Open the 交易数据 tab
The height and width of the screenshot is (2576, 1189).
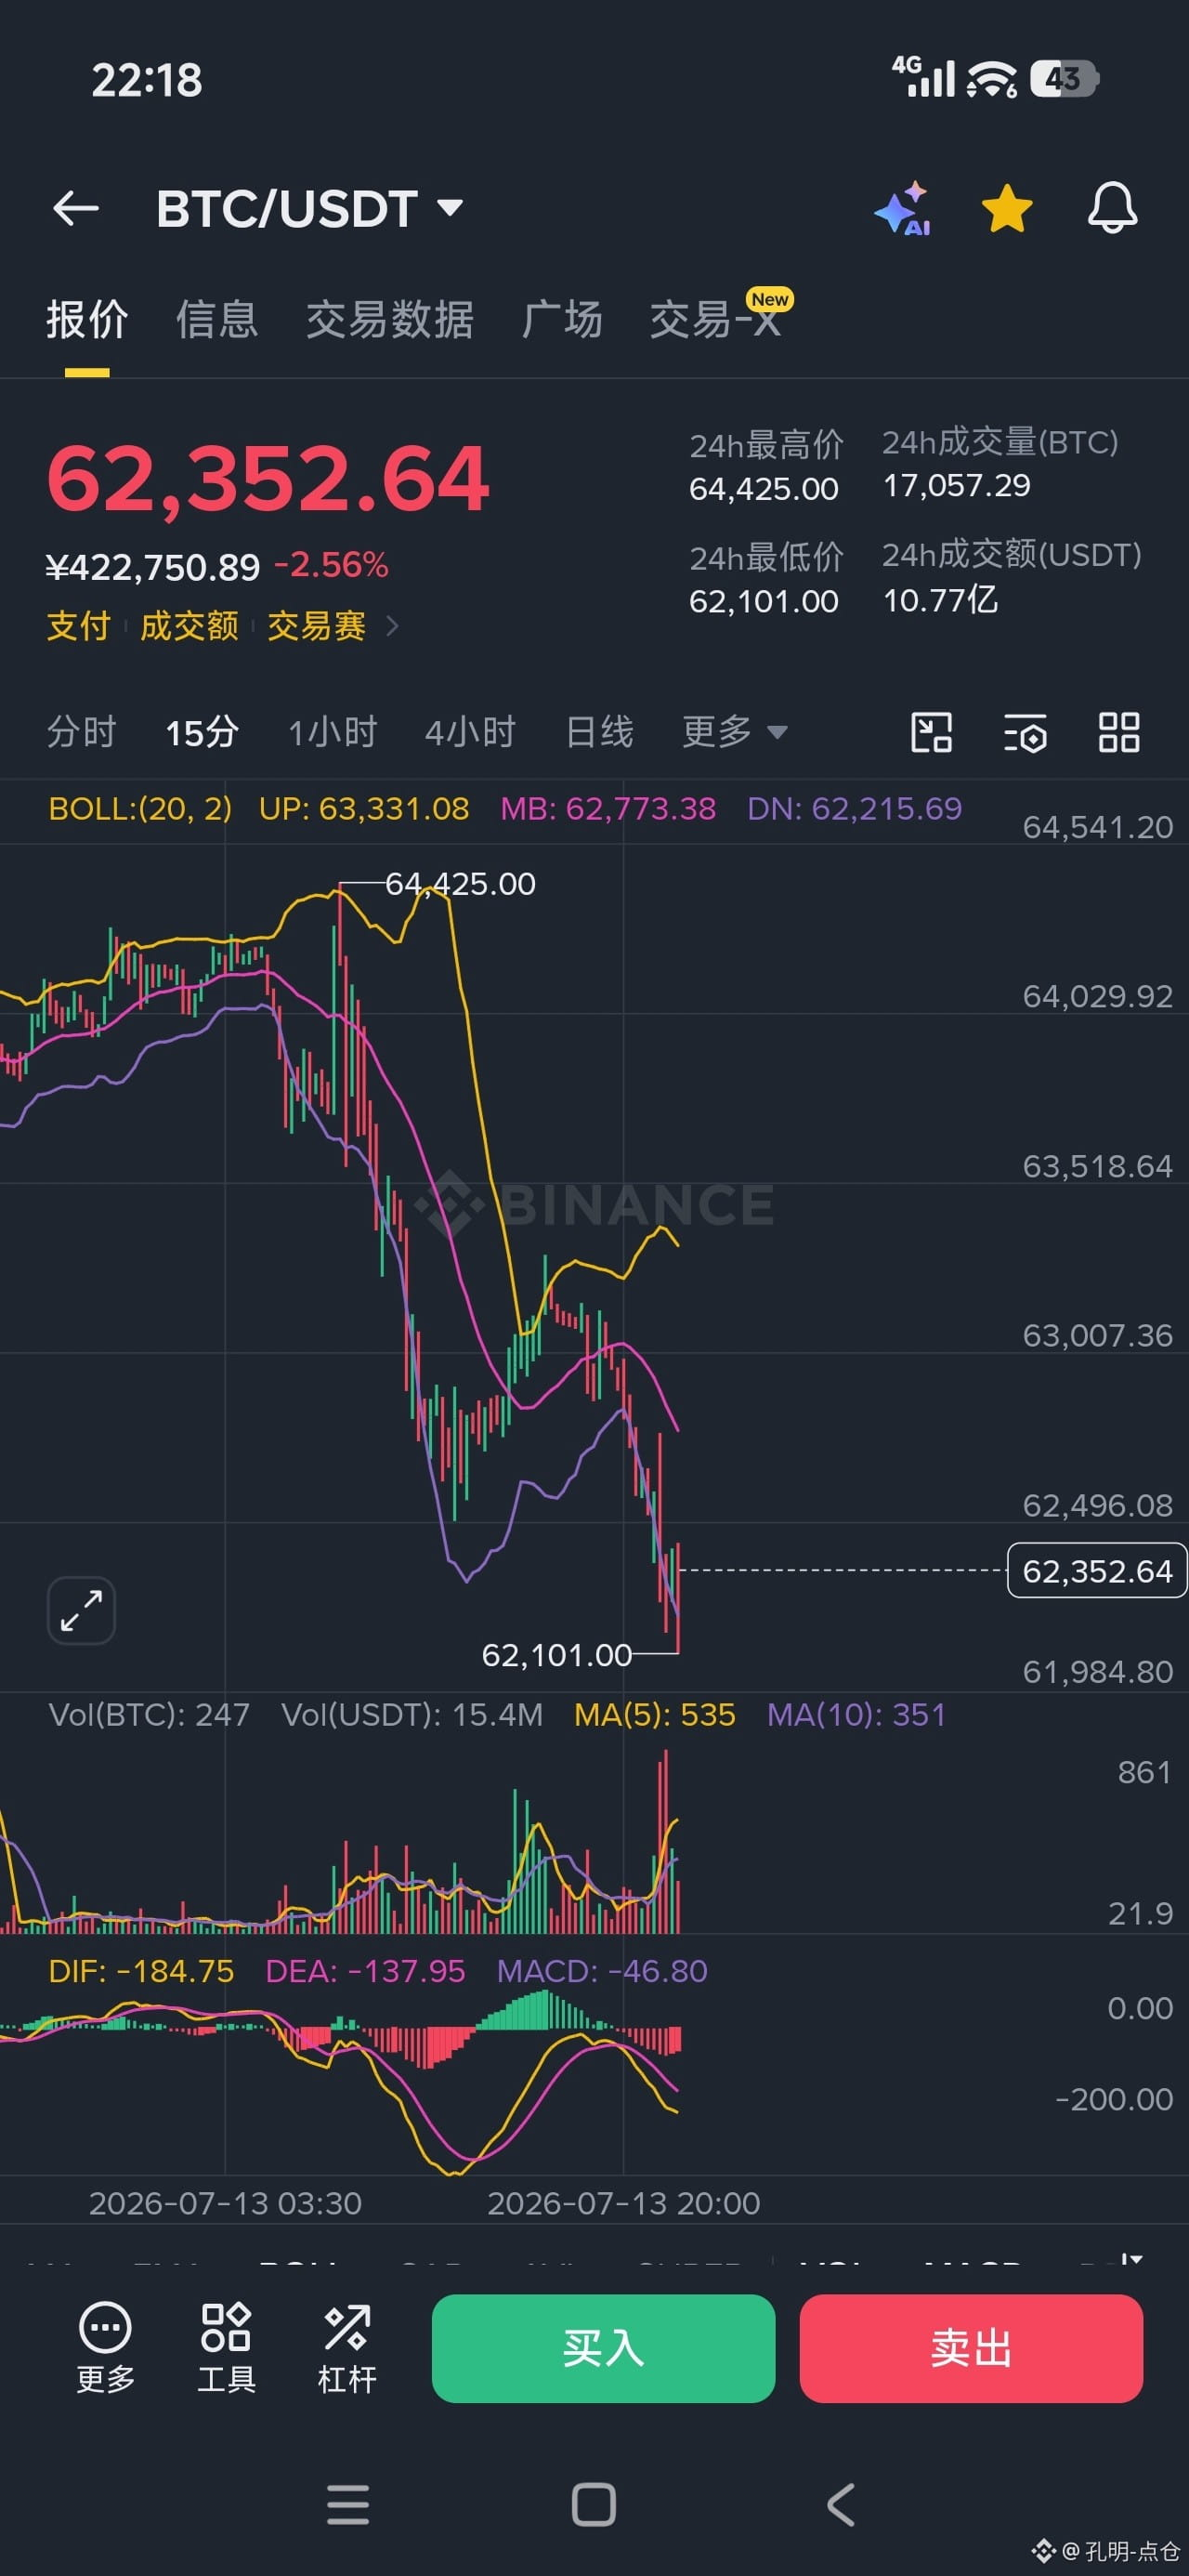[390, 320]
